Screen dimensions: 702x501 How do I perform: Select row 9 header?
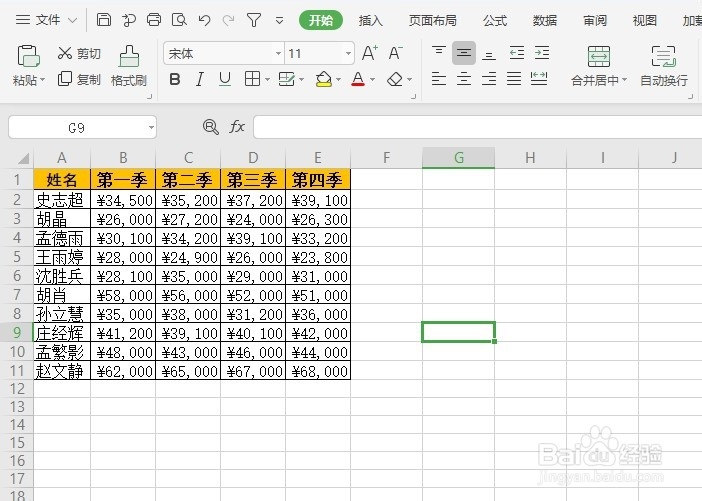pos(17,333)
